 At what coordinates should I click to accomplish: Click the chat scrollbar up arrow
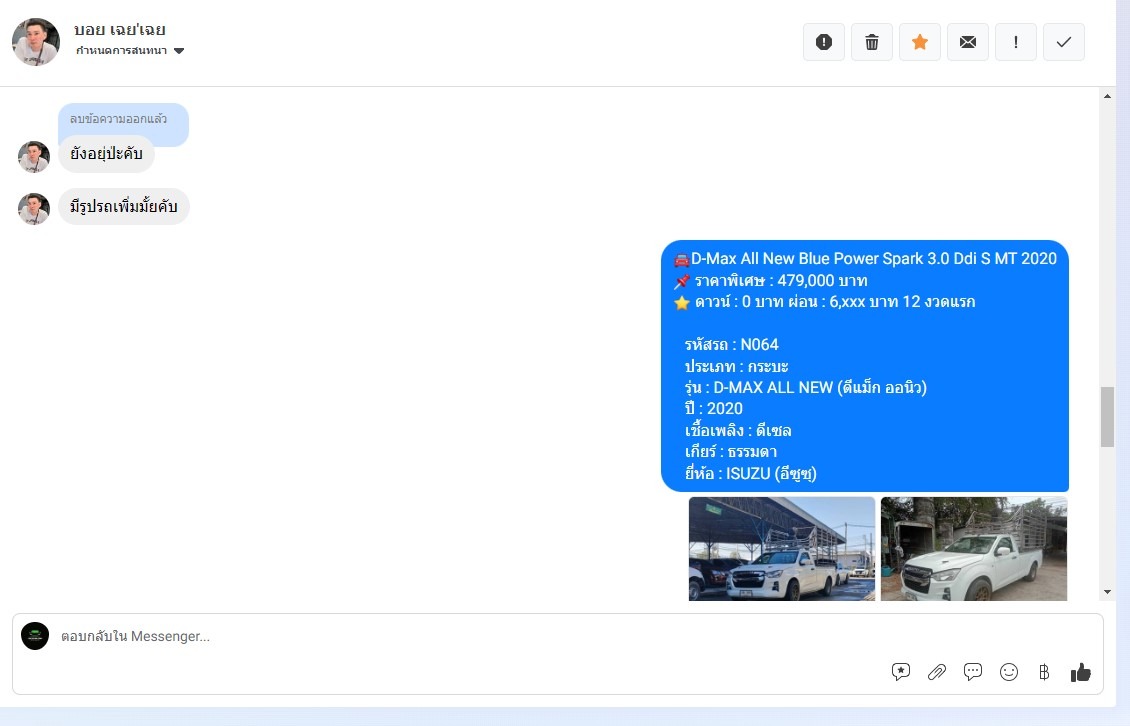coord(1108,96)
